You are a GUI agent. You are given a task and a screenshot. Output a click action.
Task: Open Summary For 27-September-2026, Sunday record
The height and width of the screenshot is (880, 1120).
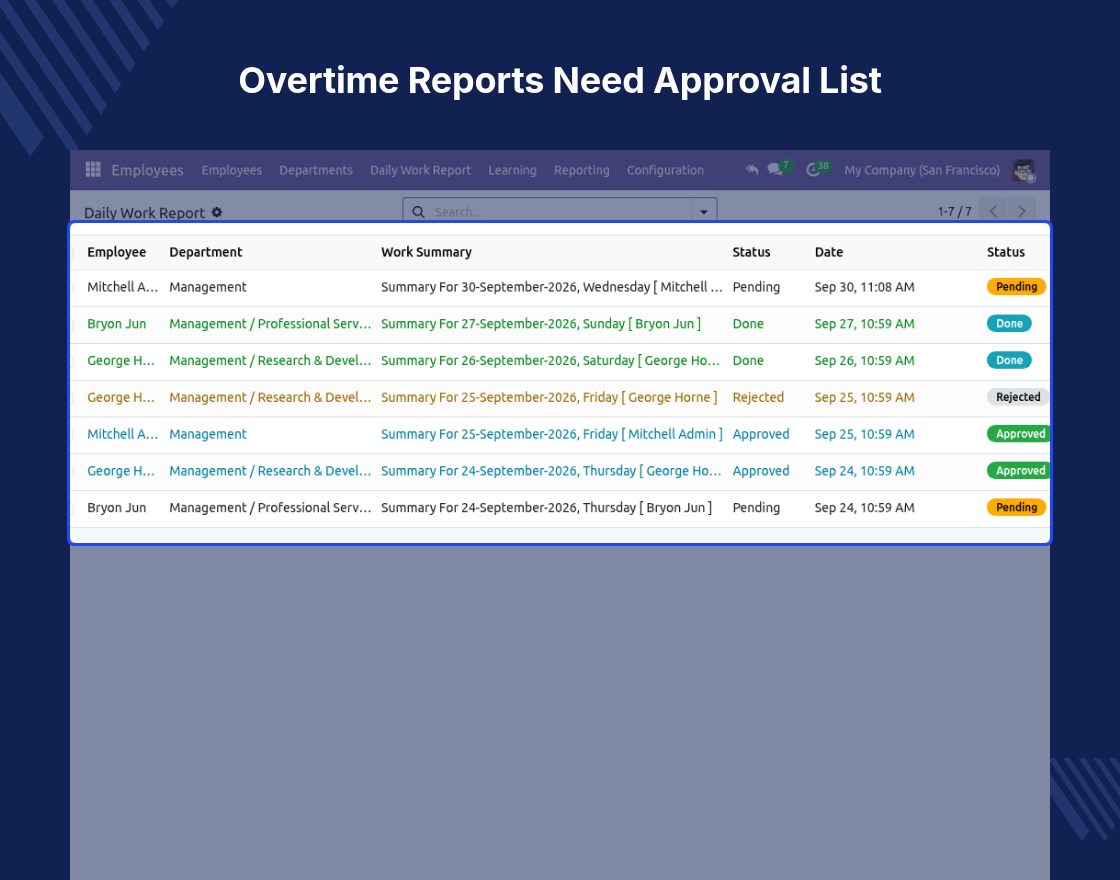pos(541,324)
